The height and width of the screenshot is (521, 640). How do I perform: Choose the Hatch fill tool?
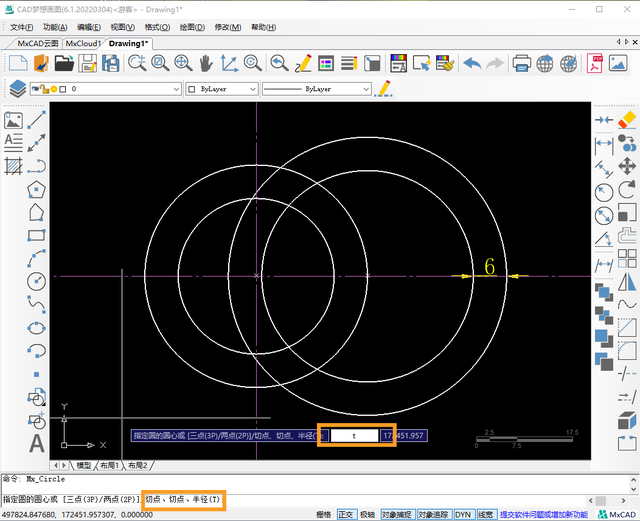(14, 166)
